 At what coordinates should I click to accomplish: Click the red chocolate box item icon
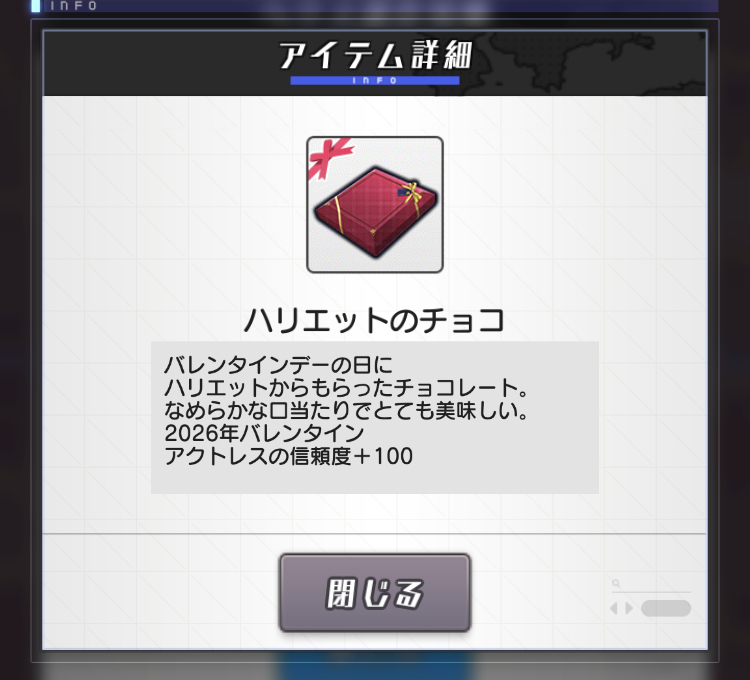pos(375,205)
